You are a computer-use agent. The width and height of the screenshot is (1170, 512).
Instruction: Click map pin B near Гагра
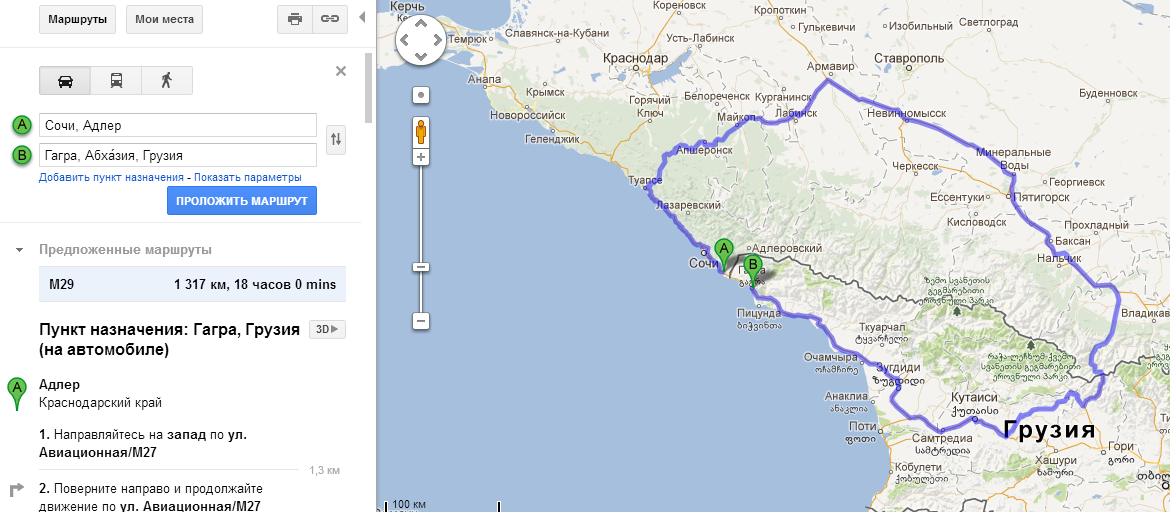753,270
